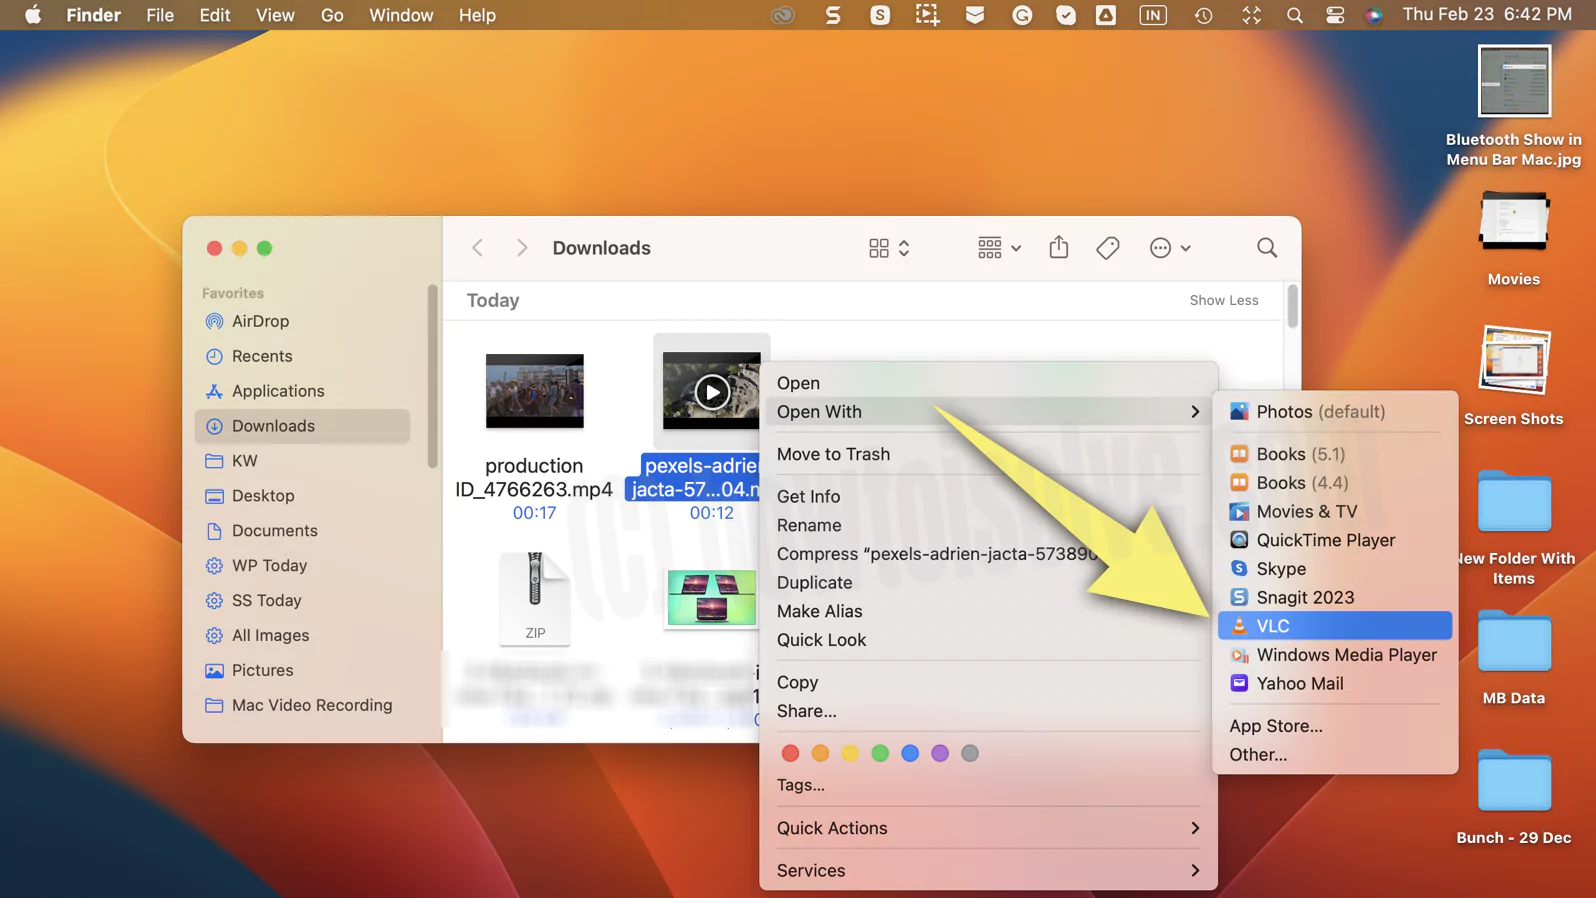The width and height of the screenshot is (1596, 898).
Task: Choose Rename in context menu
Action: pyautogui.click(x=988, y=525)
